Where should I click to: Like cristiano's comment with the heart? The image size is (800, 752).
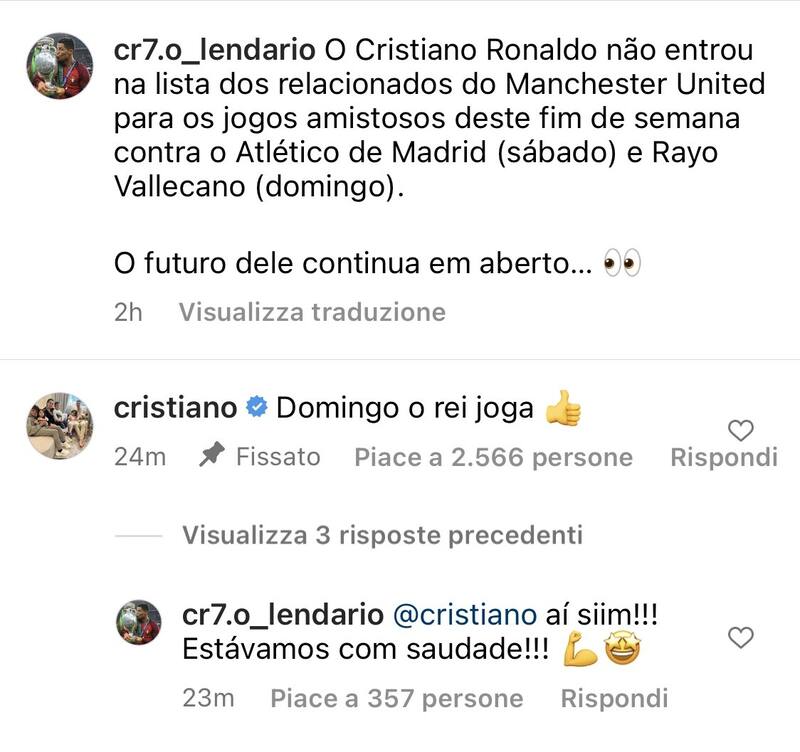pyautogui.click(x=741, y=432)
